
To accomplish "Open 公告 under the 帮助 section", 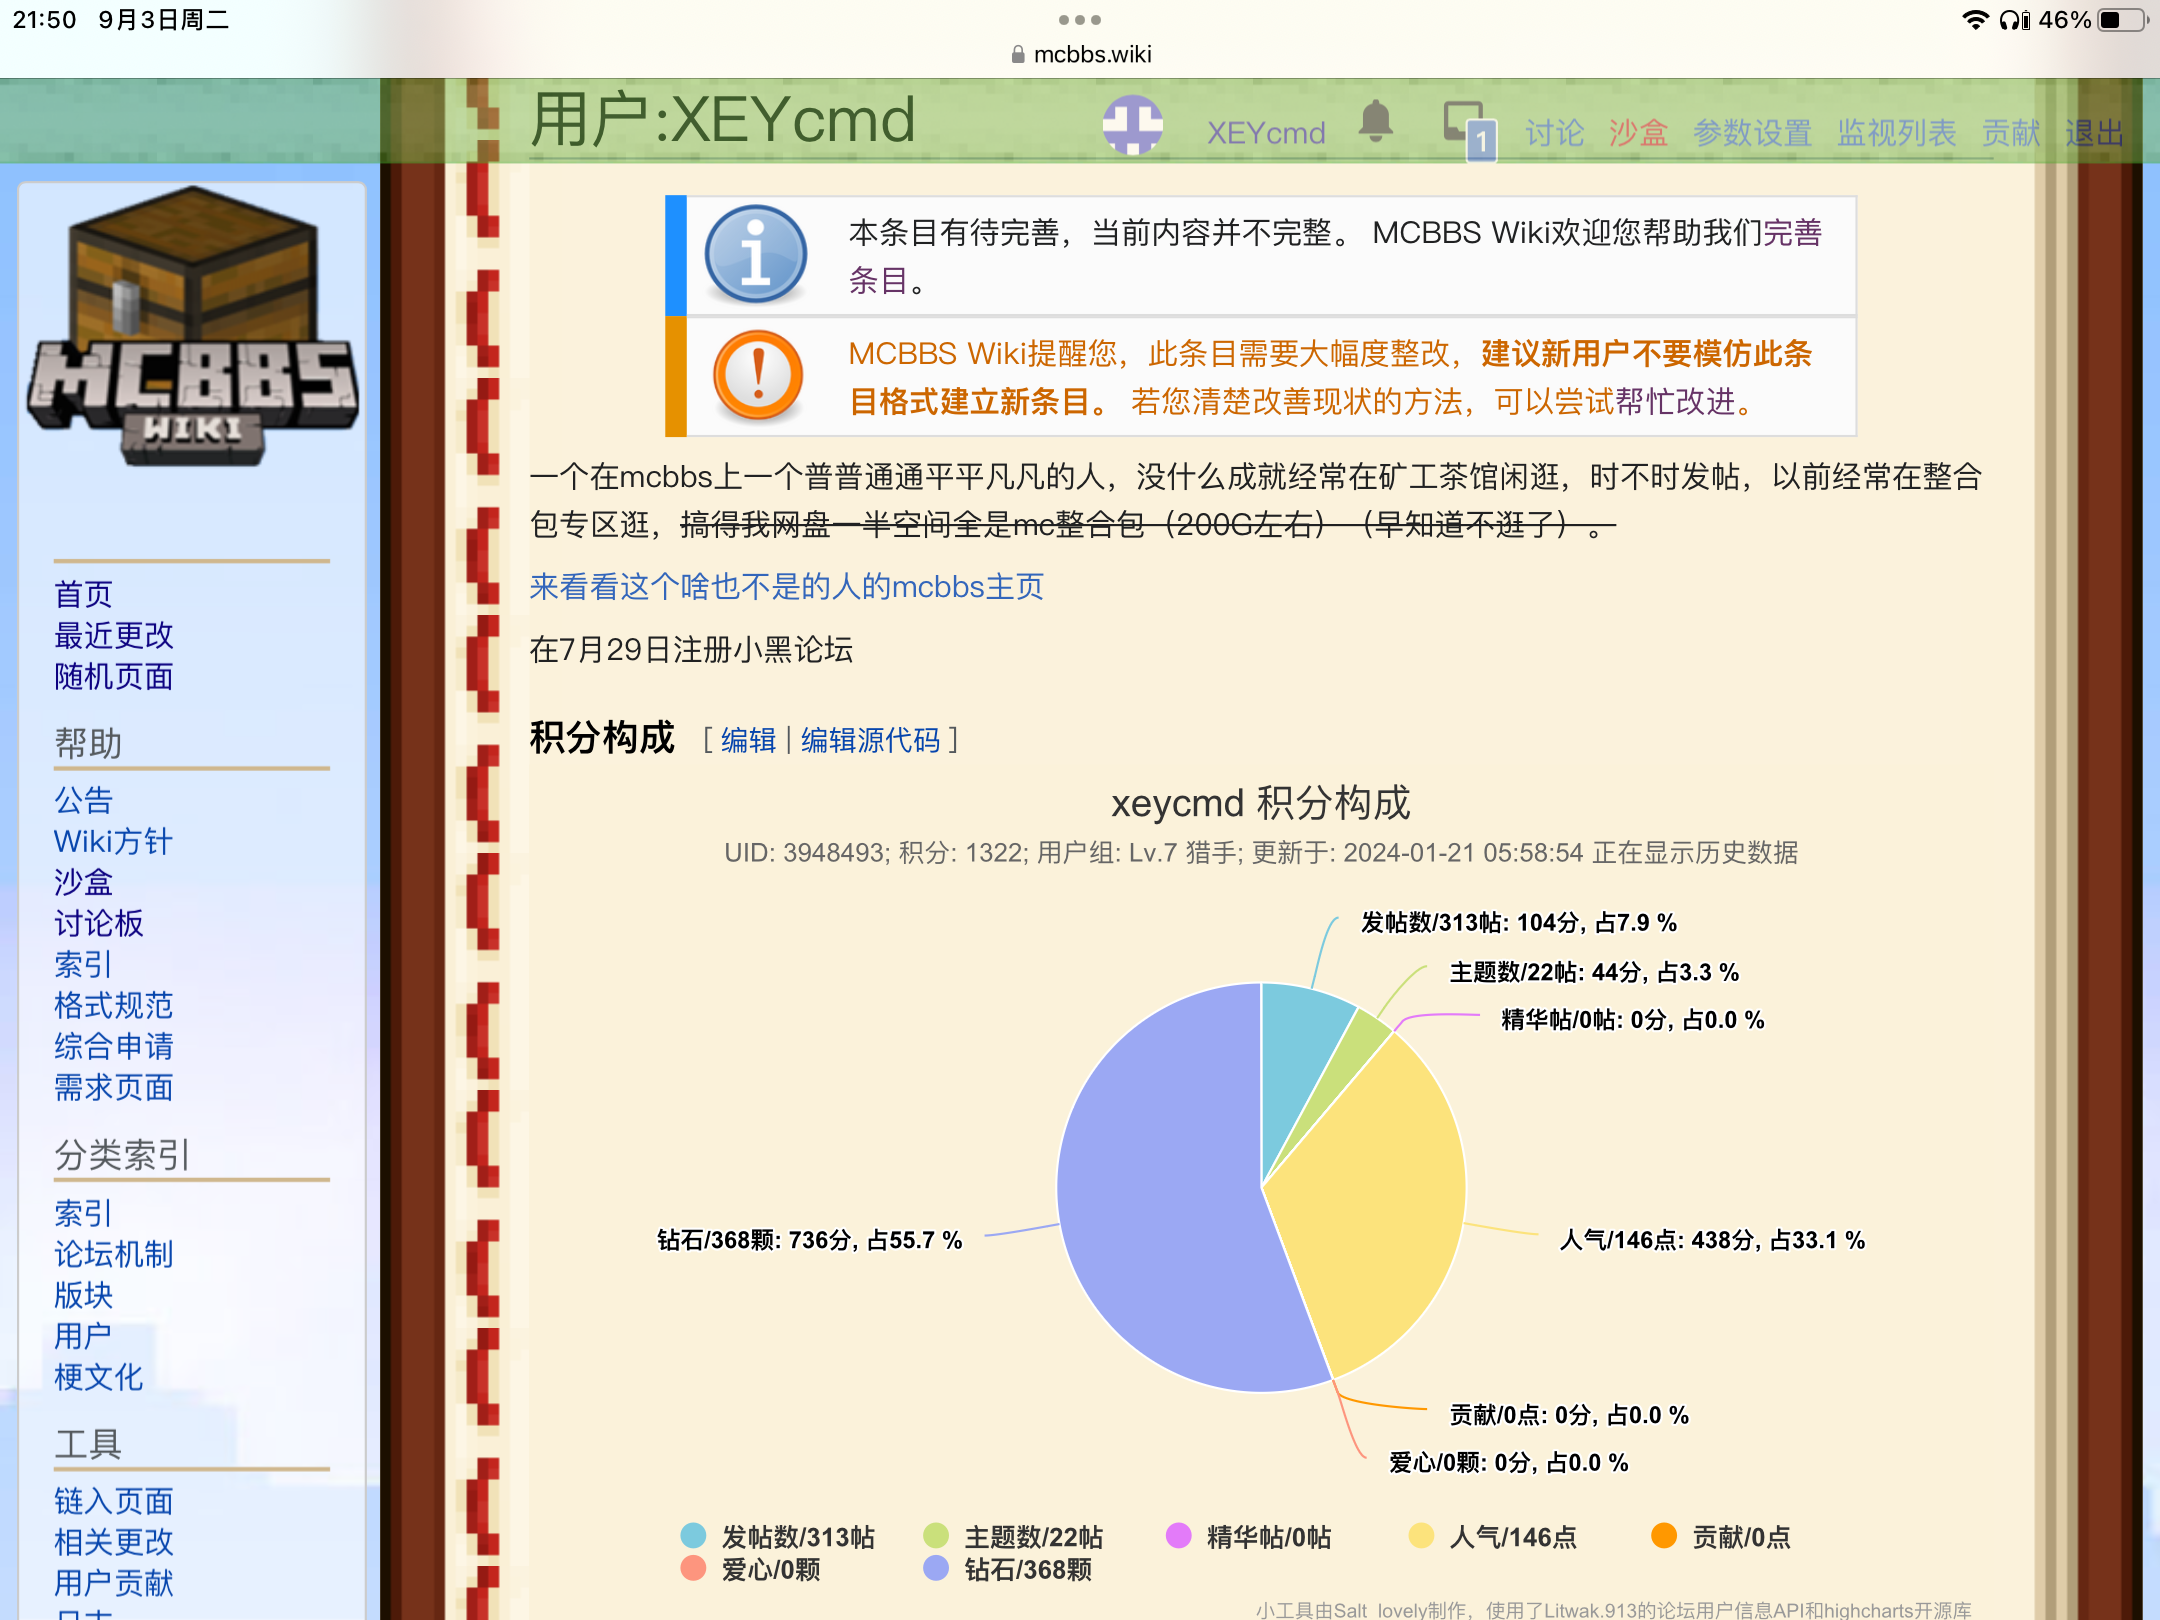I will (83, 801).
